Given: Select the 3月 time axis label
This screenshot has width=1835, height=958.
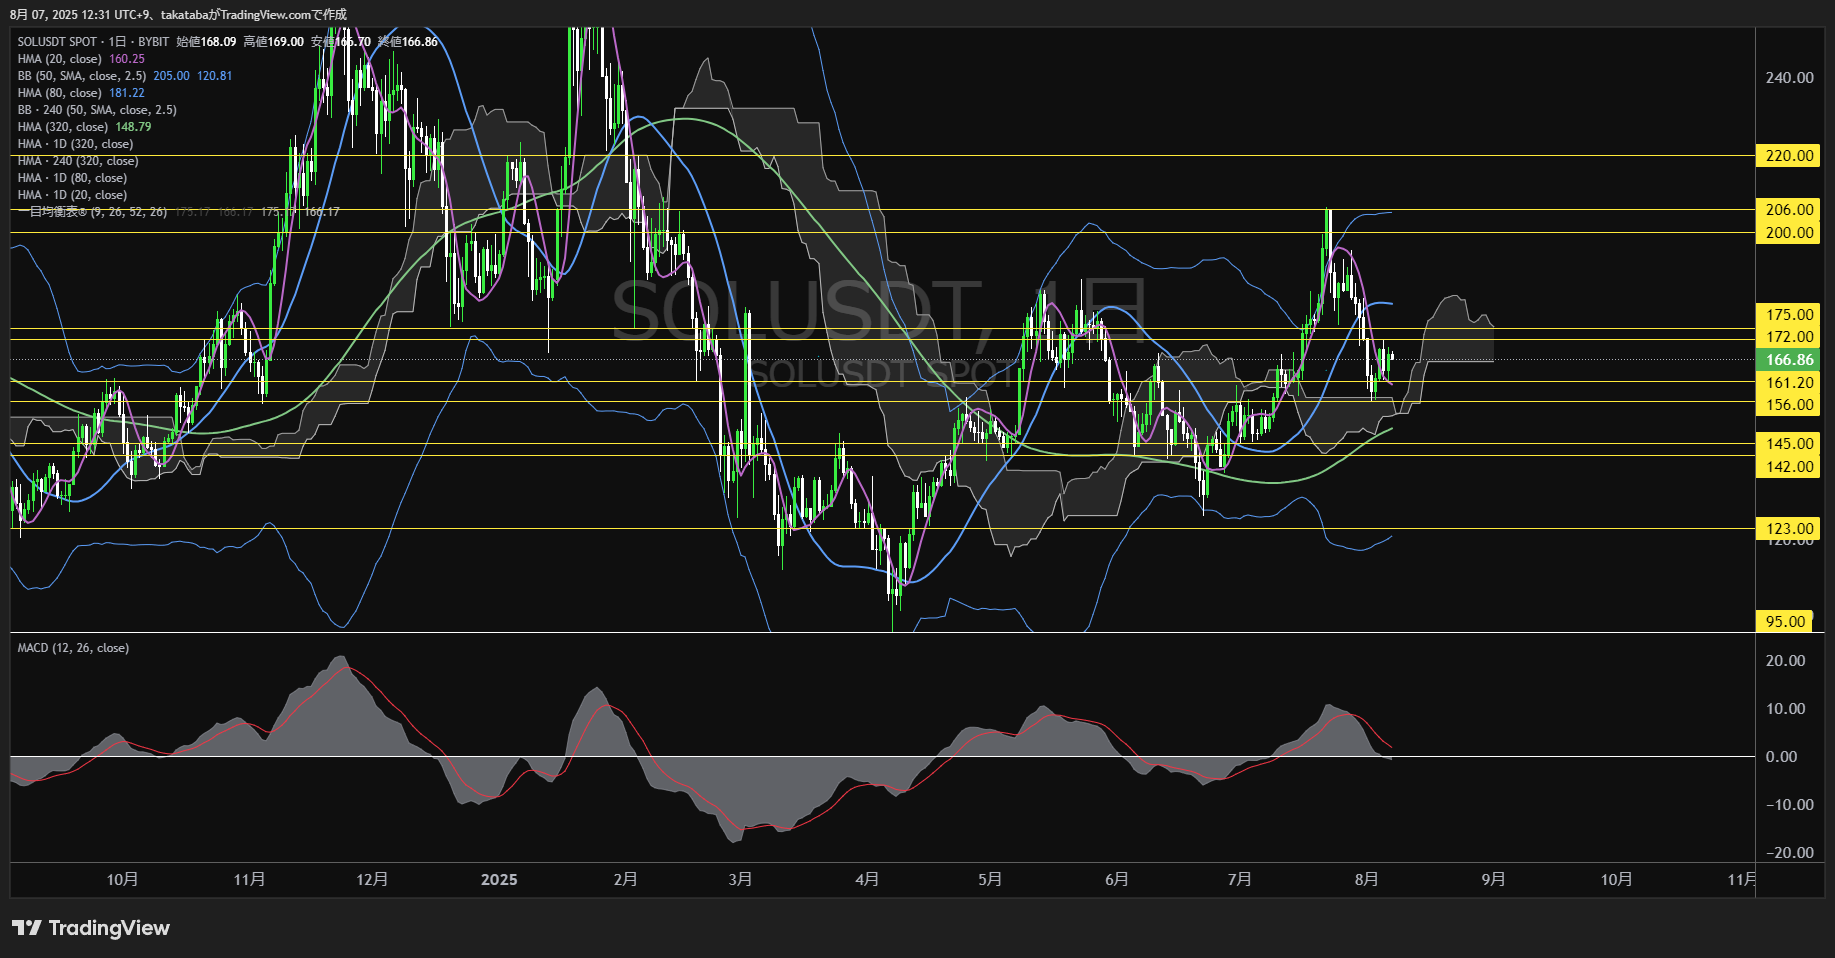Looking at the screenshot, I should click(740, 880).
